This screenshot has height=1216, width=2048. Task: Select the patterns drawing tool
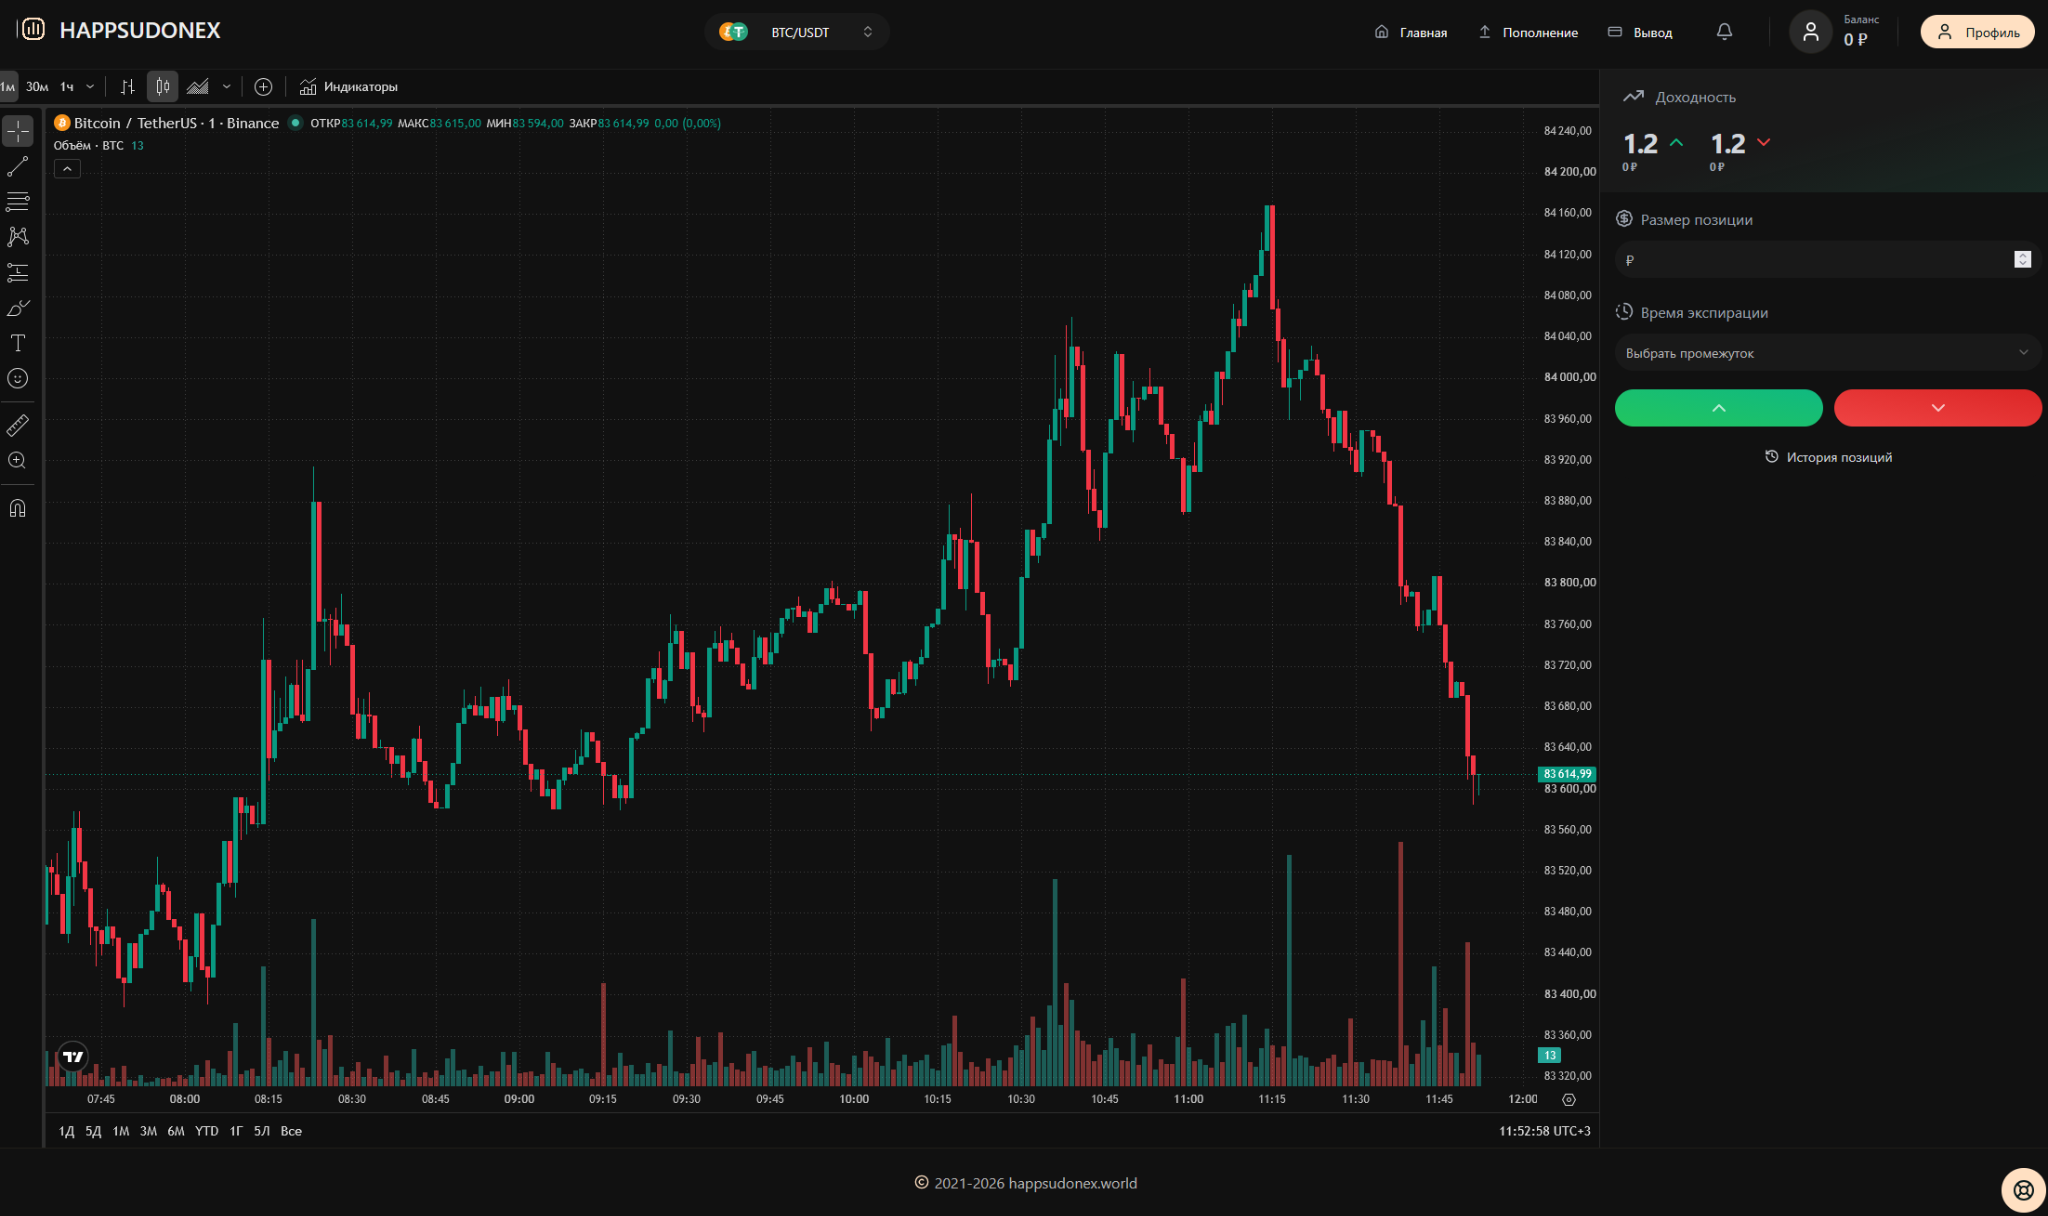tap(18, 237)
